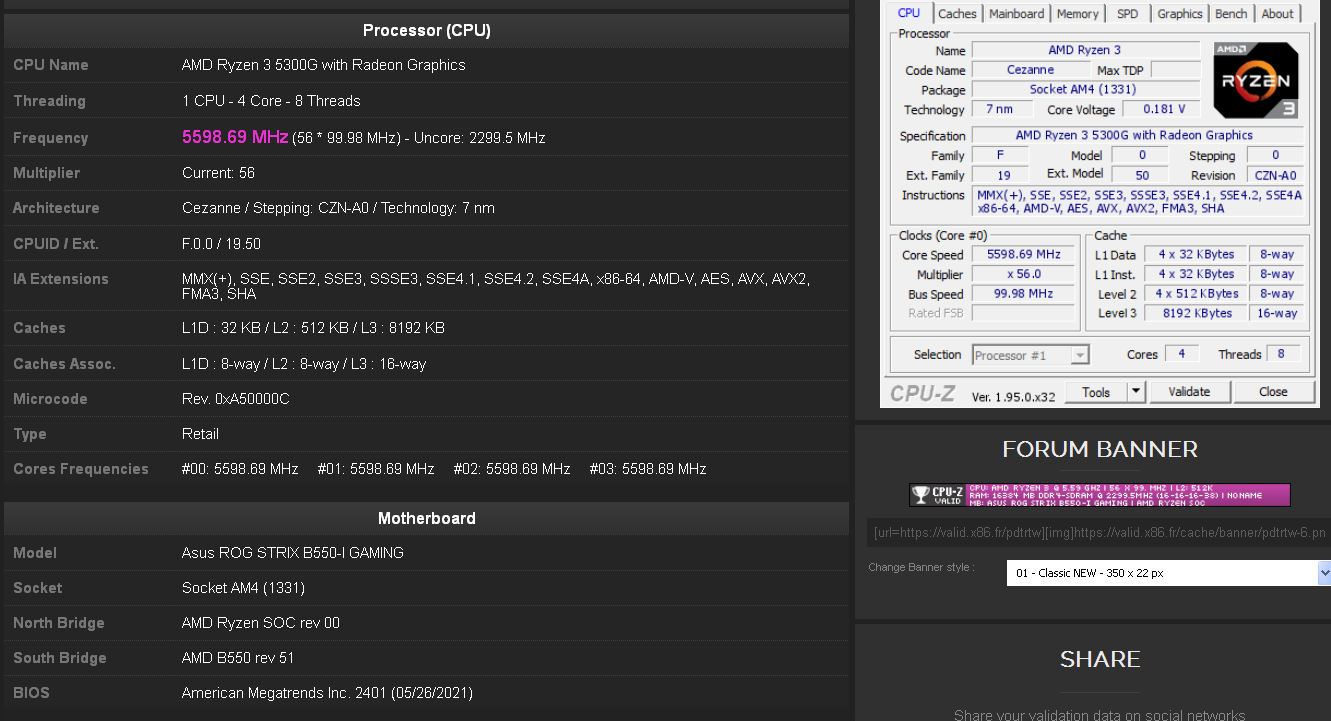Viewport: 1331px width, 721px height.
Task: Click the BIOS value American Megatrends Inc. 2401
Action: point(327,693)
